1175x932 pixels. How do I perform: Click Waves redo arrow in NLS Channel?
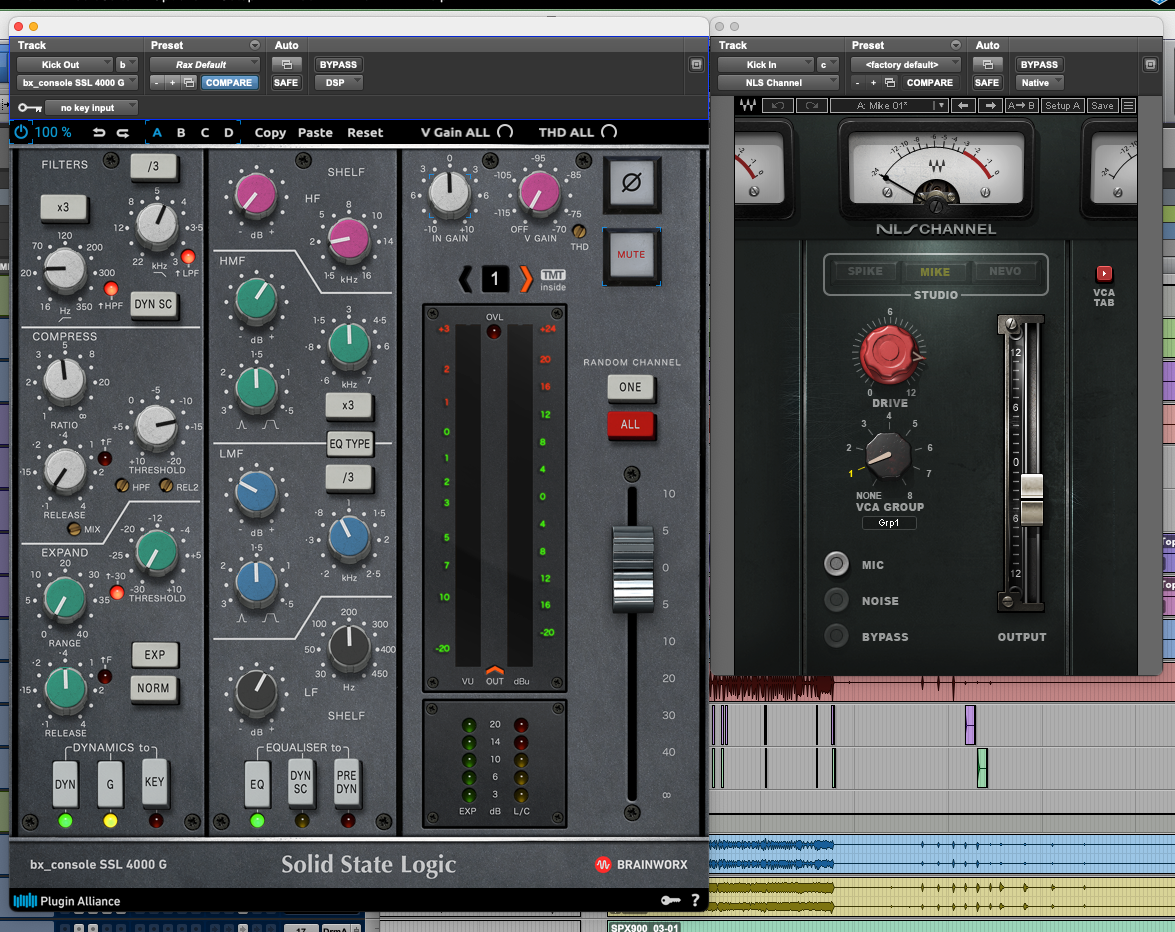(x=812, y=106)
